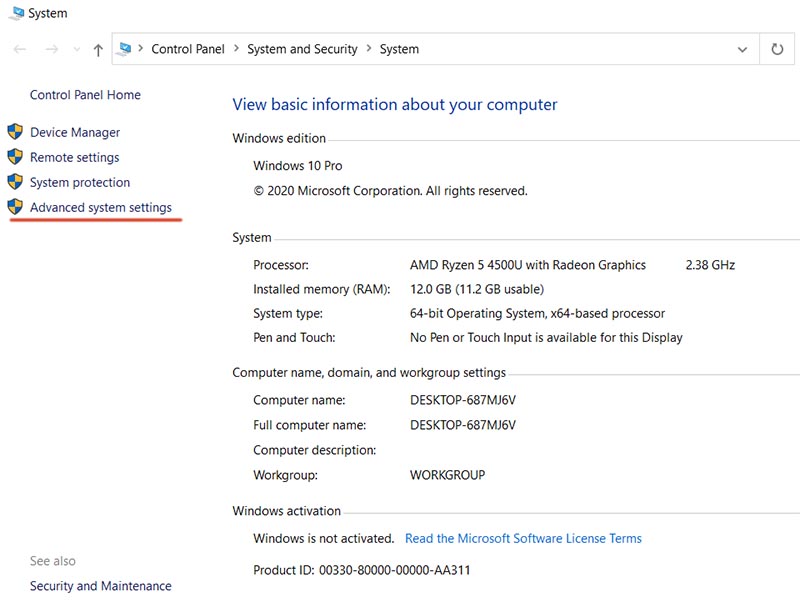The width and height of the screenshot is (800, 607).
Task: Go forward with the forward arrow
Action: pyautogui.click(x=52, y=49)
